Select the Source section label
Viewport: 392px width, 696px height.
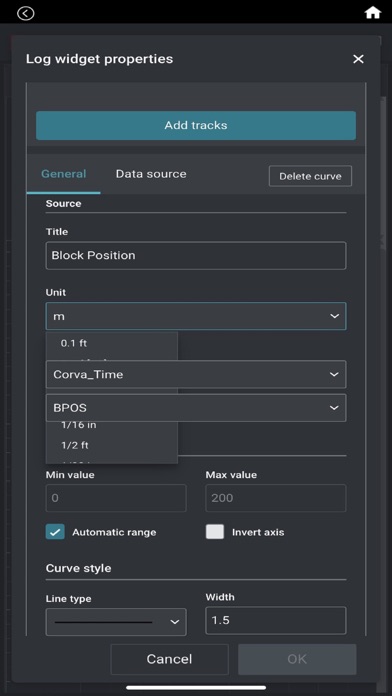(63, 204)
